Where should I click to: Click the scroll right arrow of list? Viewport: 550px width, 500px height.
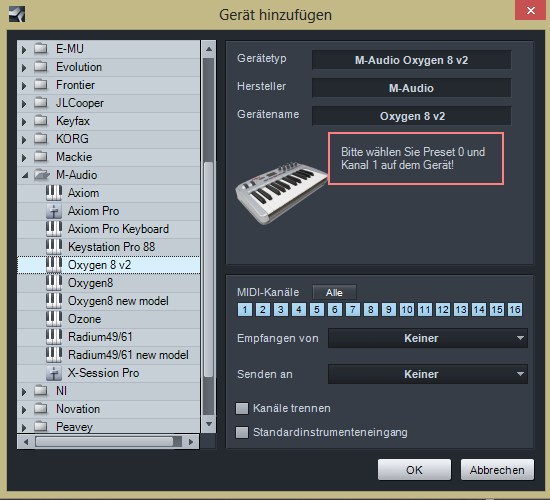191,442
